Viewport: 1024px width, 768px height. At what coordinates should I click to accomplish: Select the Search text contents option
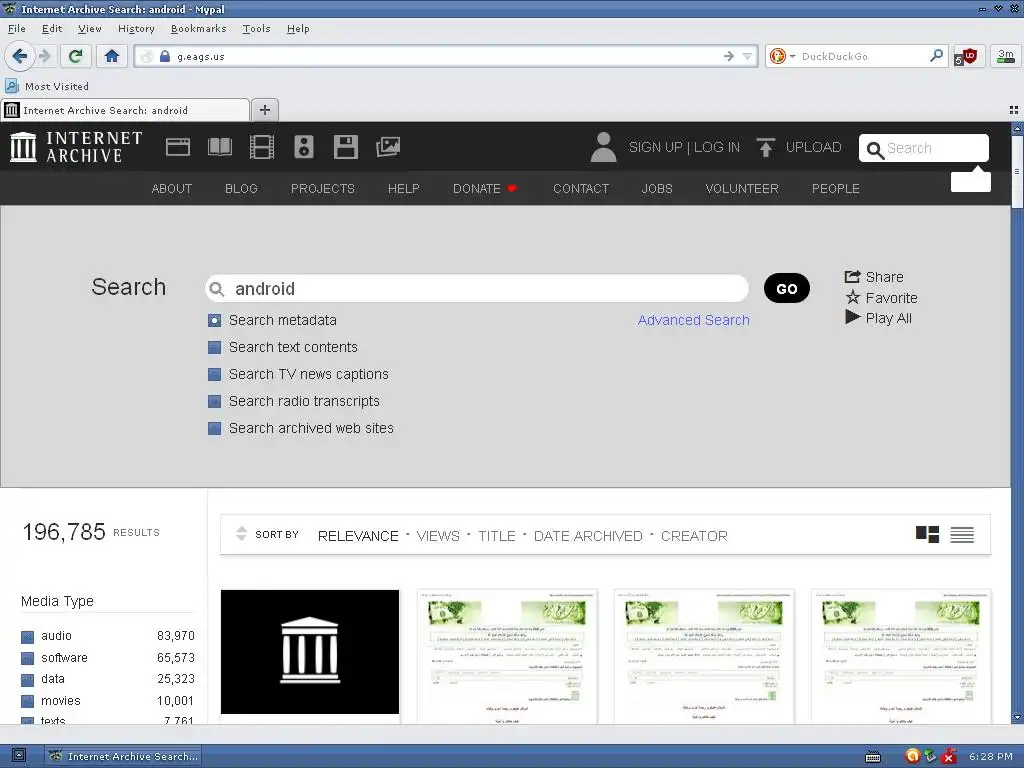click(214, 347)
